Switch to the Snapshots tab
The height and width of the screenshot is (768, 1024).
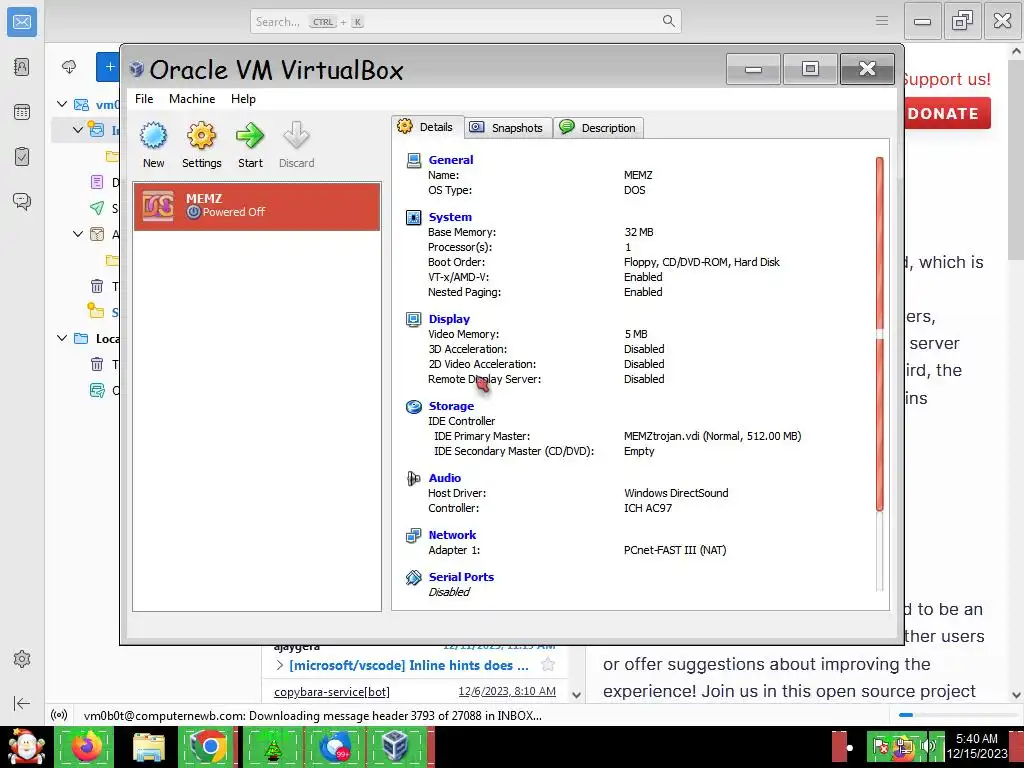pos(509,127)
